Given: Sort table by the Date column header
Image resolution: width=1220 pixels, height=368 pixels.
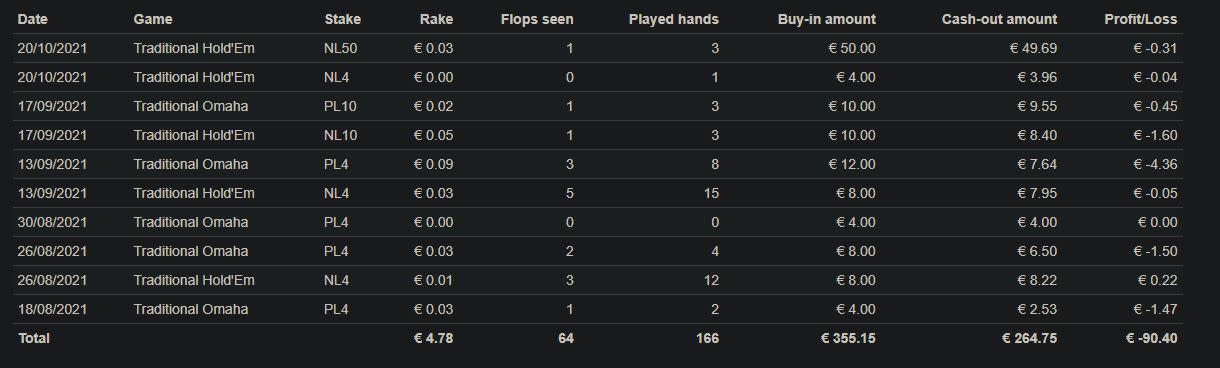Looking at the screenshot, I should (x=32, y=19).
